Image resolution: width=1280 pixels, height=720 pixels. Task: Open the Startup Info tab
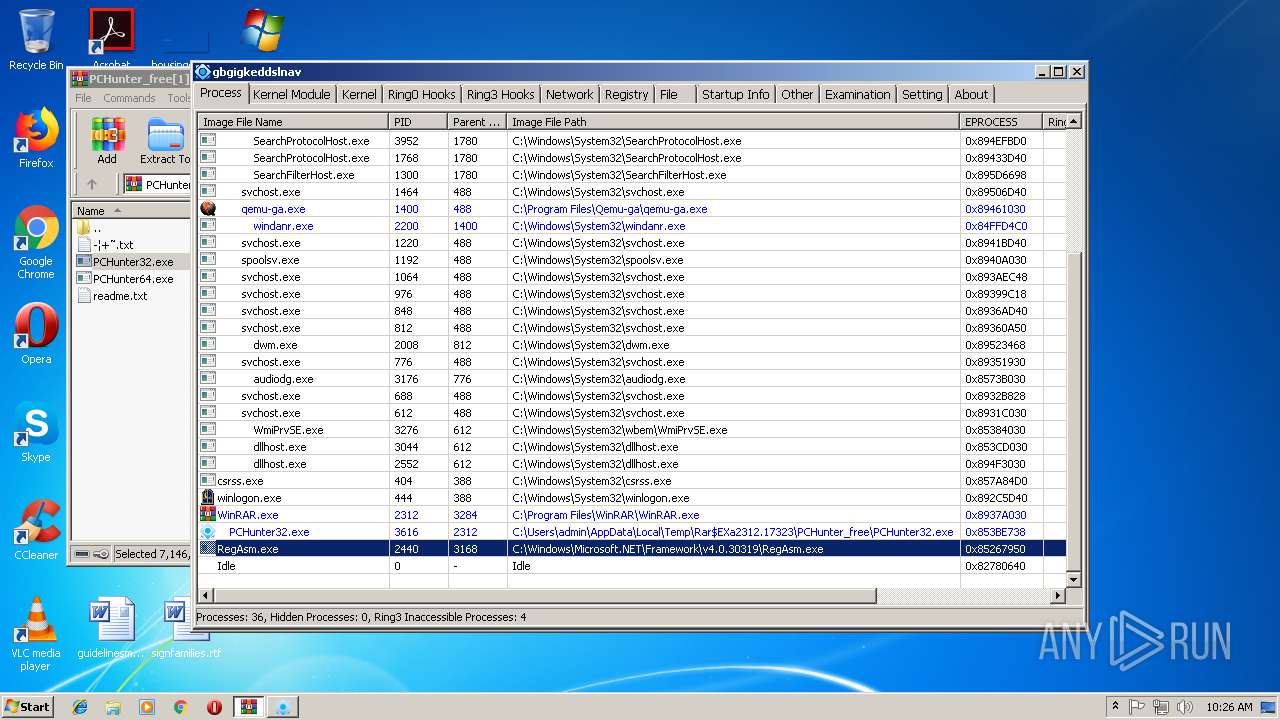coord(735,94)
